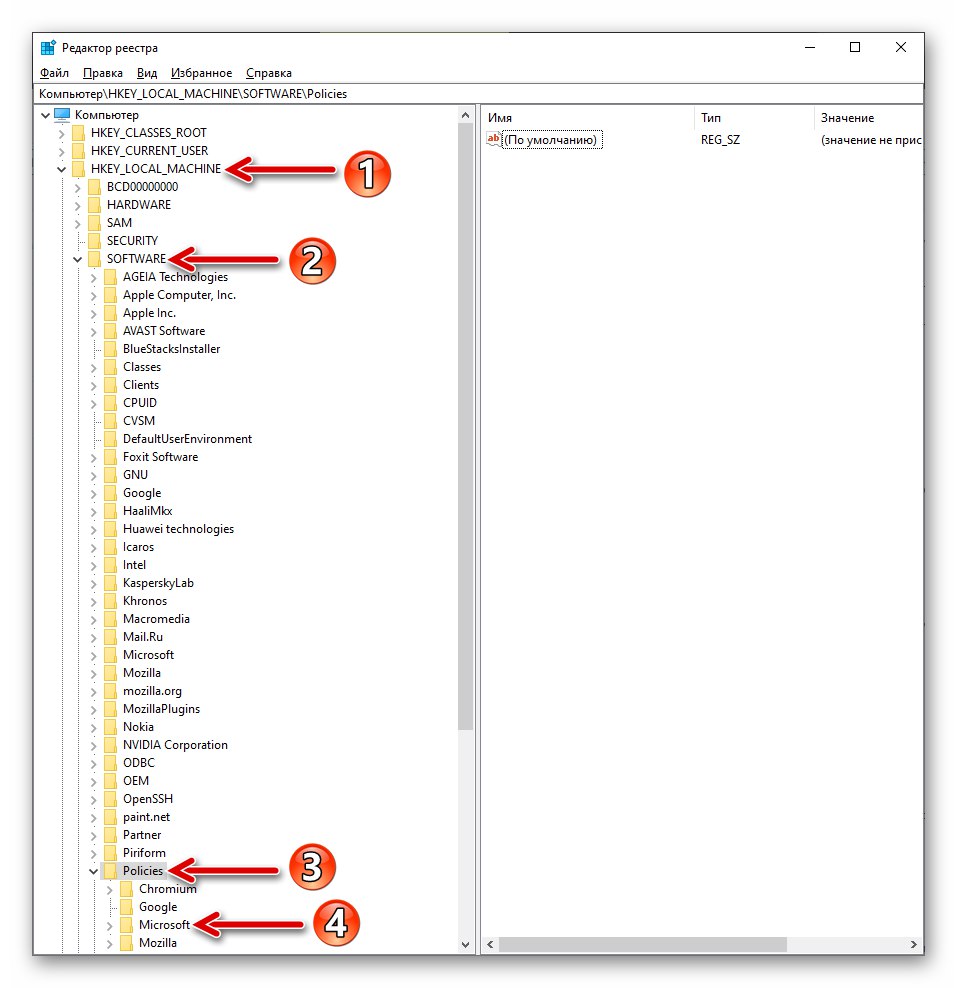Open the Правка menu
The image size is (957, 988).
pos(103,73)
